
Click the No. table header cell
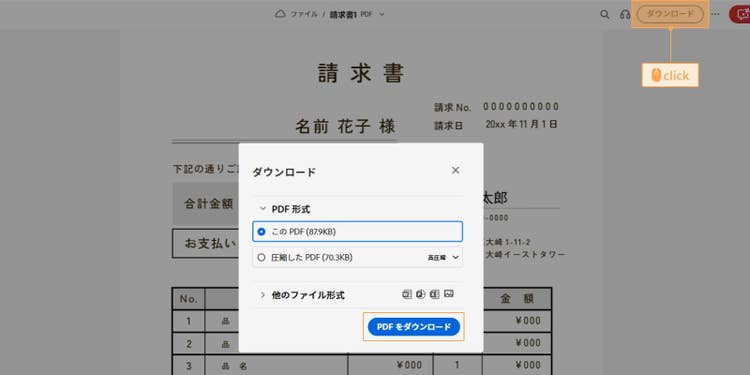(x=188, y=299)
